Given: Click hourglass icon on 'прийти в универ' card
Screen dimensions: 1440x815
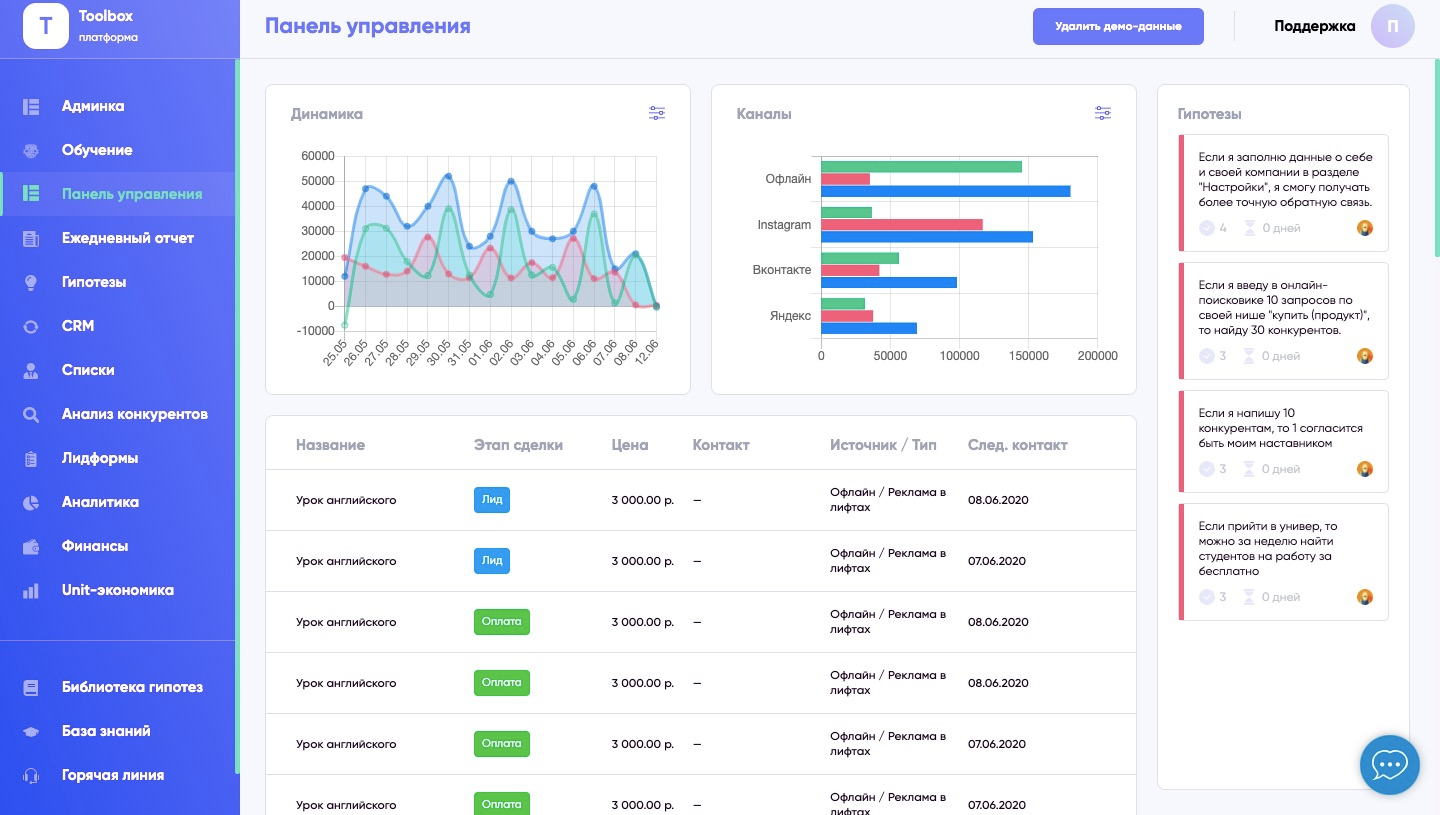Looking at the screenshot, I should [x=1249, y=597].
